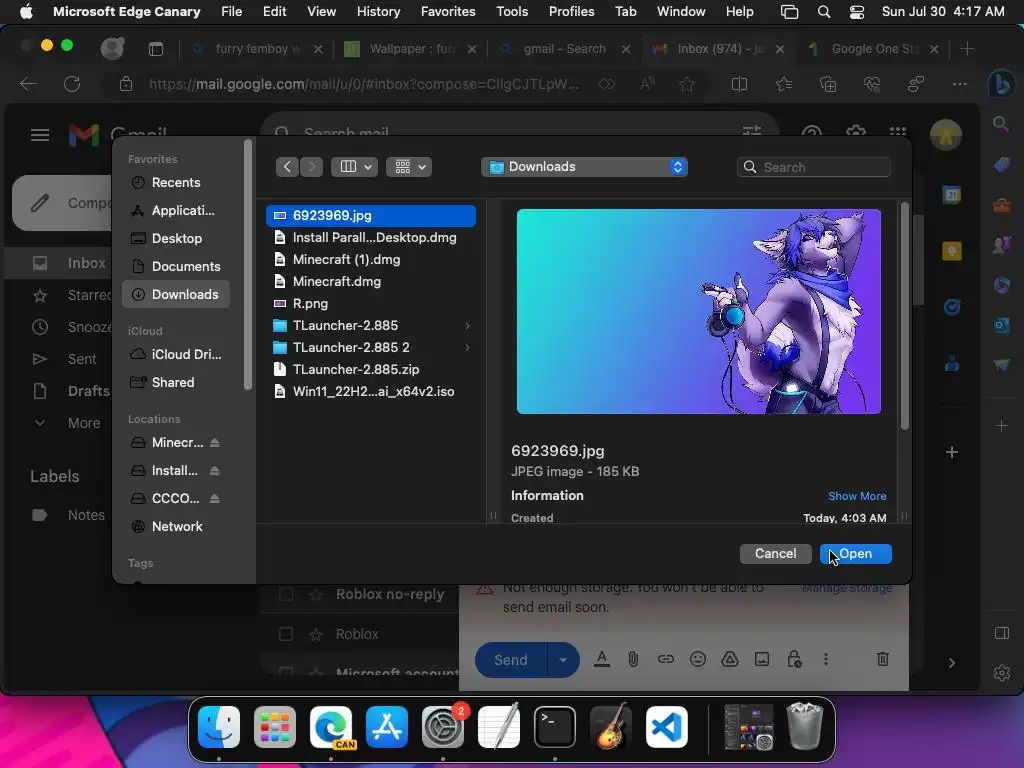Viewport: 1024px width, 768px height.
Task: Click Gmail insert emoji icon
Action: pyautogui.click(x=697, y=660)
